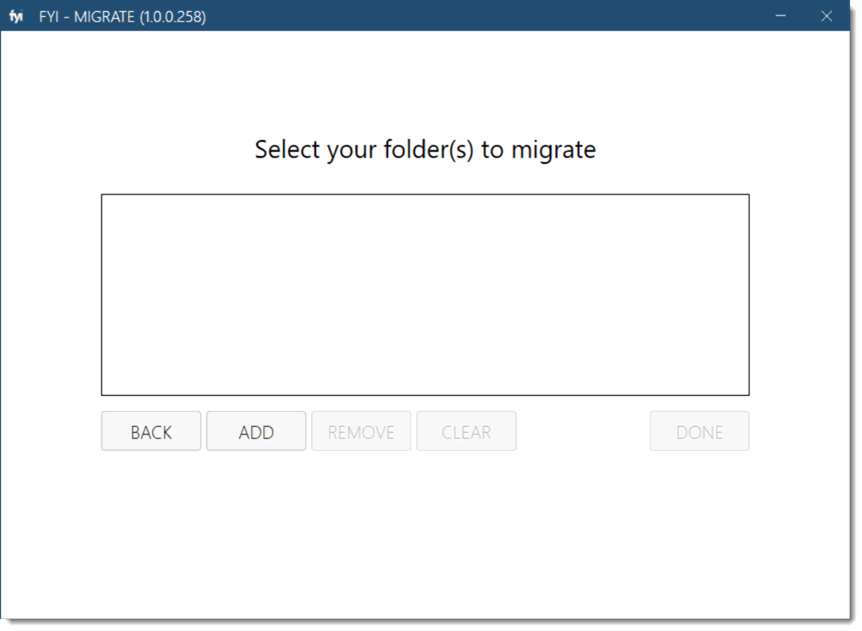
Task: Select the ADD button to add folders
Action: coord(256,431)
